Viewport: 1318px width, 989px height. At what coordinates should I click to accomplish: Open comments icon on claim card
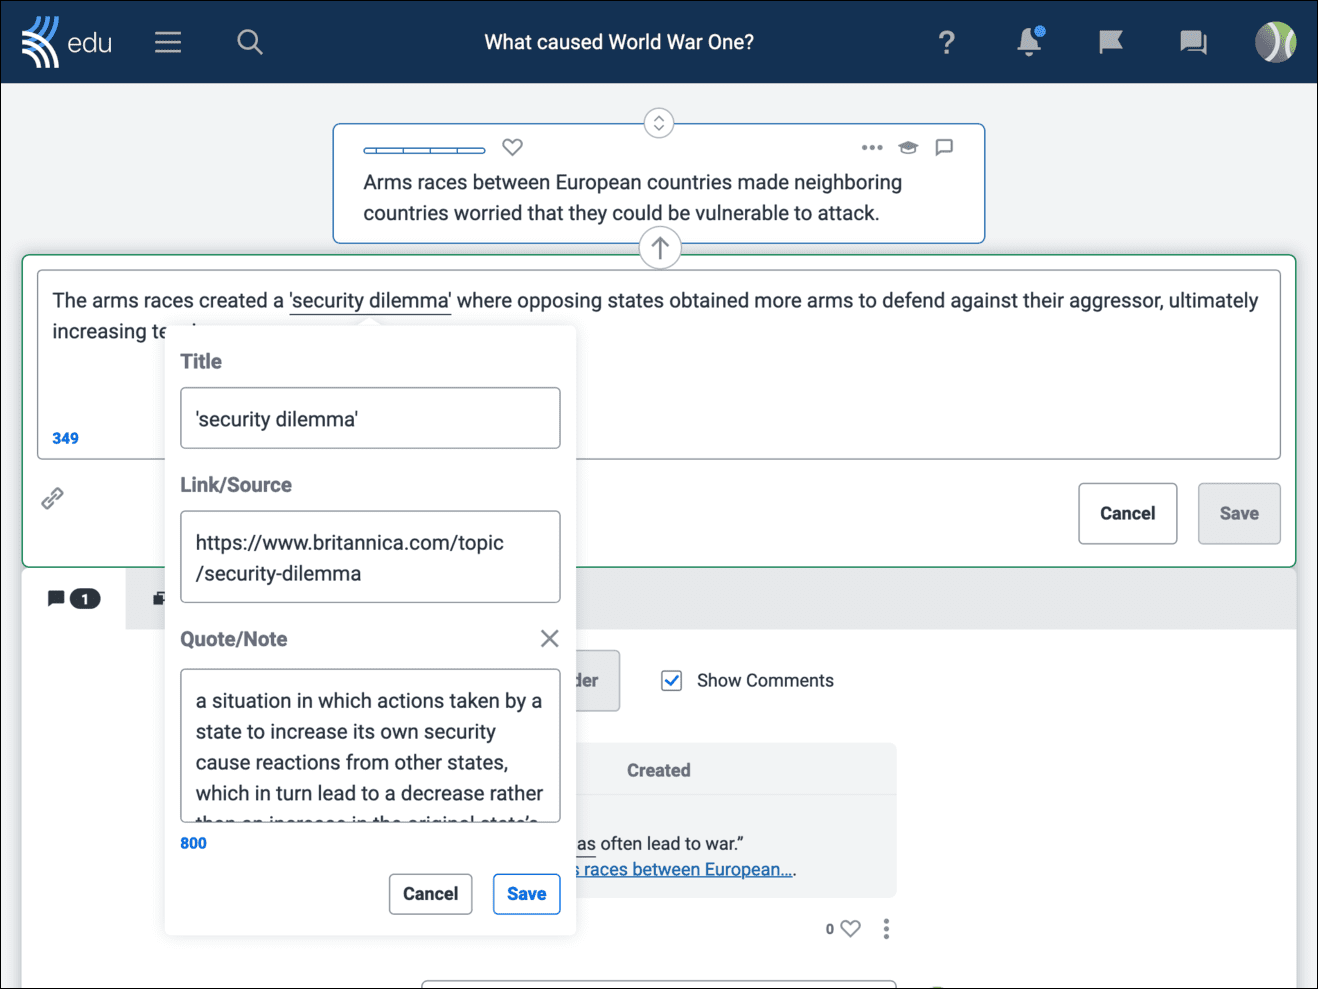944,147
